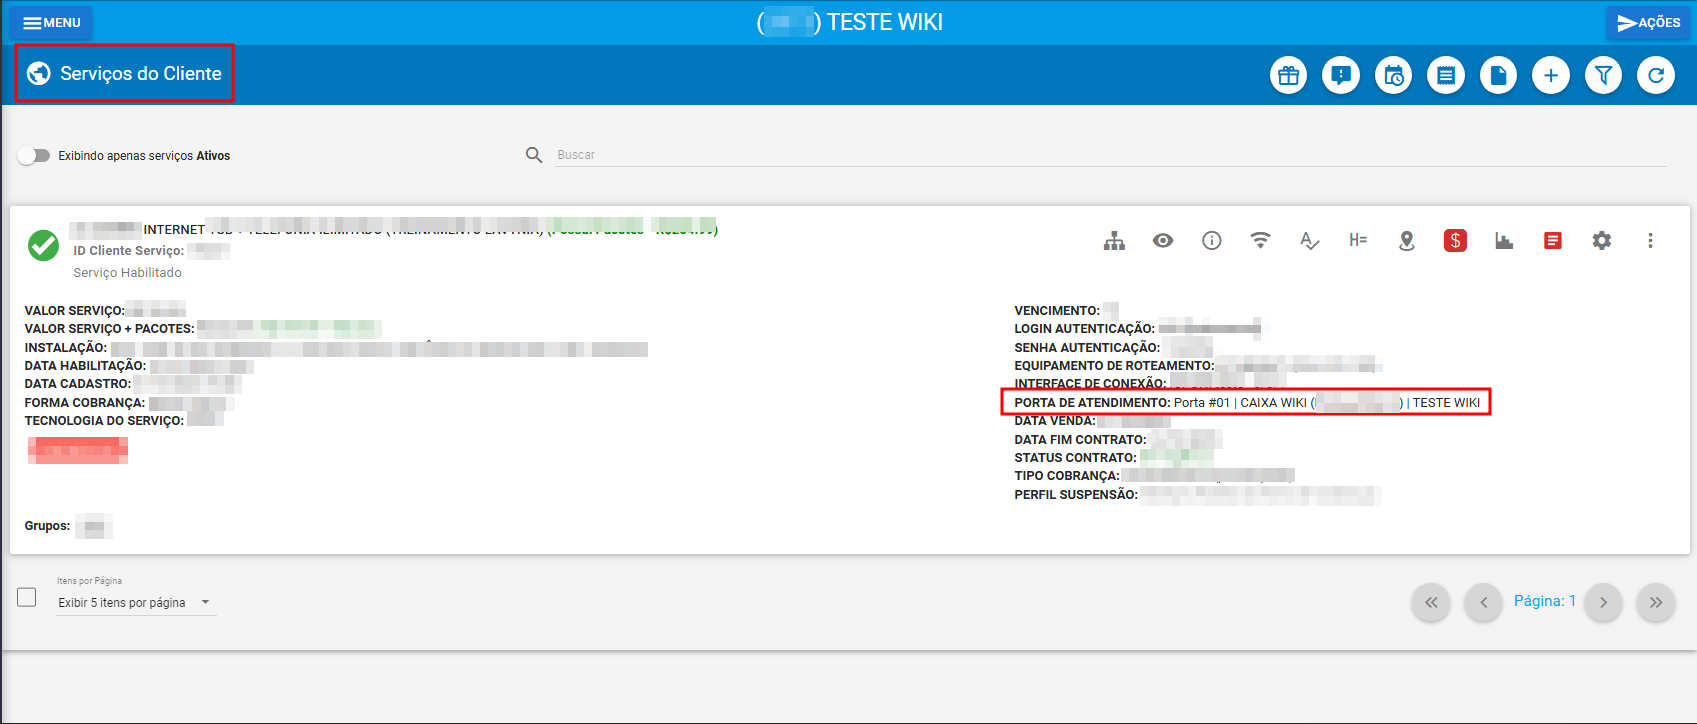Click the H= icon in service row
This screenshot has width=1697, height=724.
pyautogui.click(x=1358, y=240)
